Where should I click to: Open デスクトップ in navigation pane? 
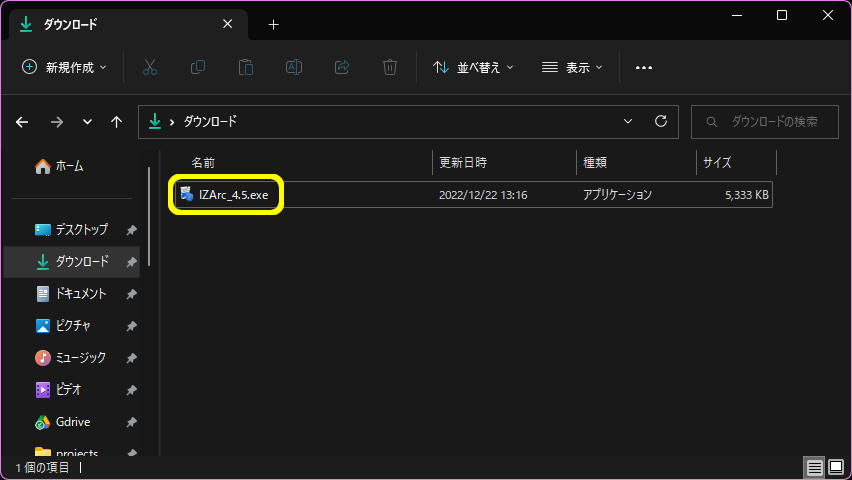(71, 229)
